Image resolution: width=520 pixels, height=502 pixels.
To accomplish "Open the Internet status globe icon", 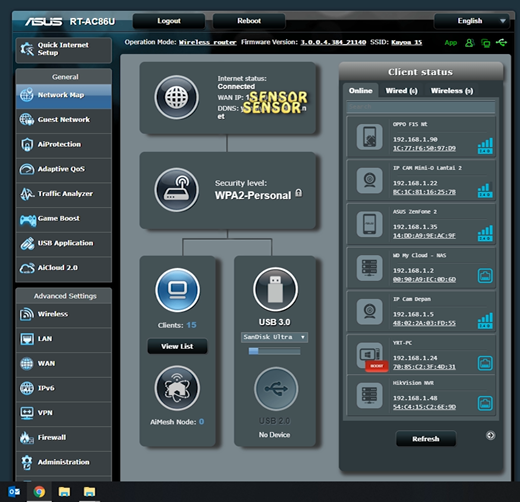I will [x=177, y=97].
